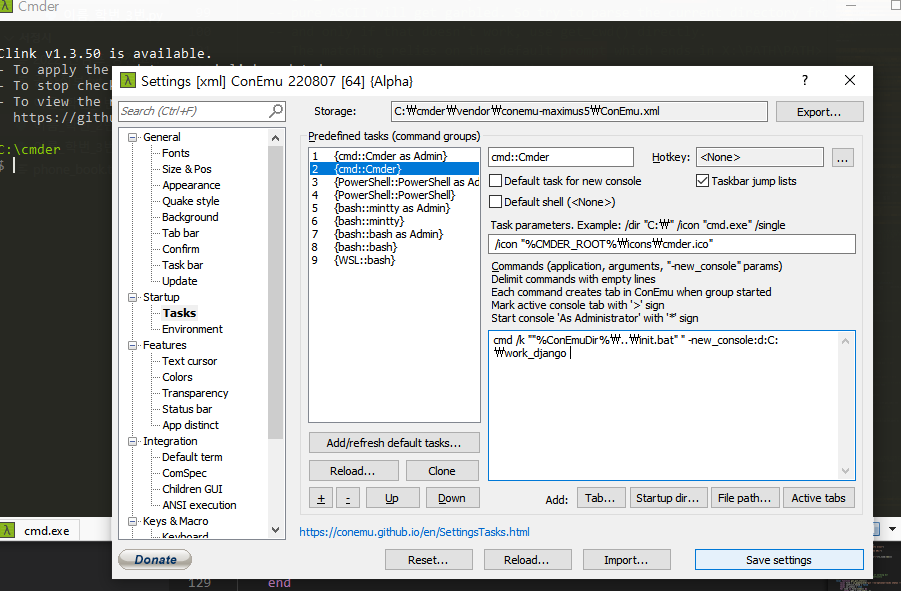Open App distinct settings
This screenshot has width=901, height=591.
pos(190,426)
